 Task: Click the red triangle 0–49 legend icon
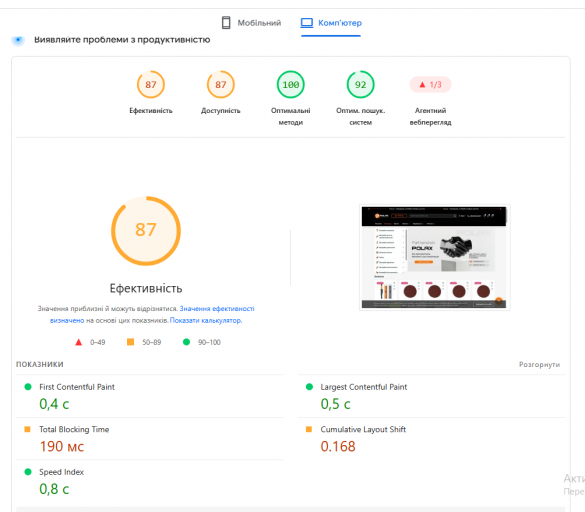(78, 342)
